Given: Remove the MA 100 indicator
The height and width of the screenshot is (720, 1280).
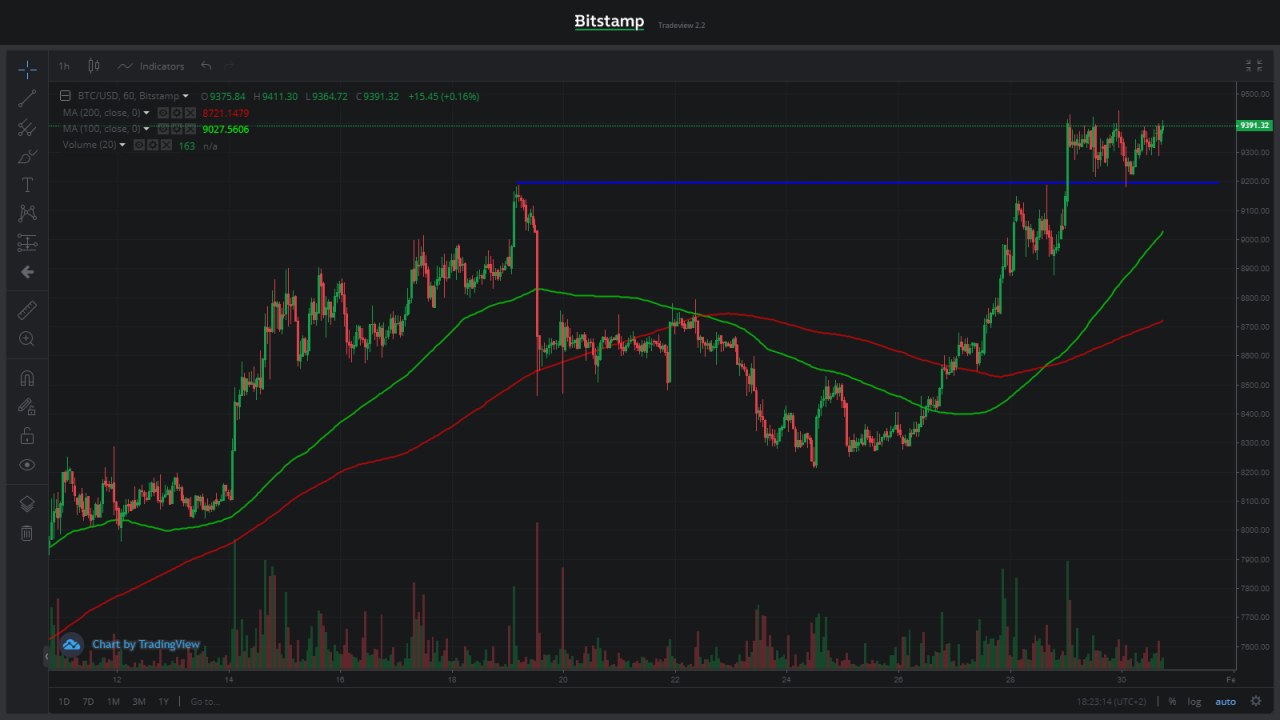Looking at the screenshot, I should 188,129.
